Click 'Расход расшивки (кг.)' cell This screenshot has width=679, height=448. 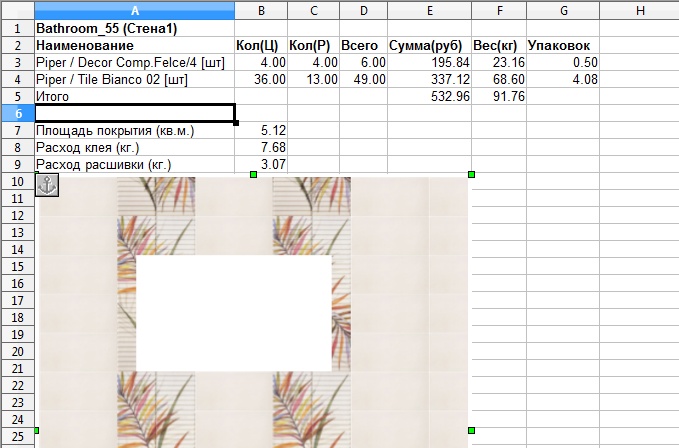pos(135,164)
